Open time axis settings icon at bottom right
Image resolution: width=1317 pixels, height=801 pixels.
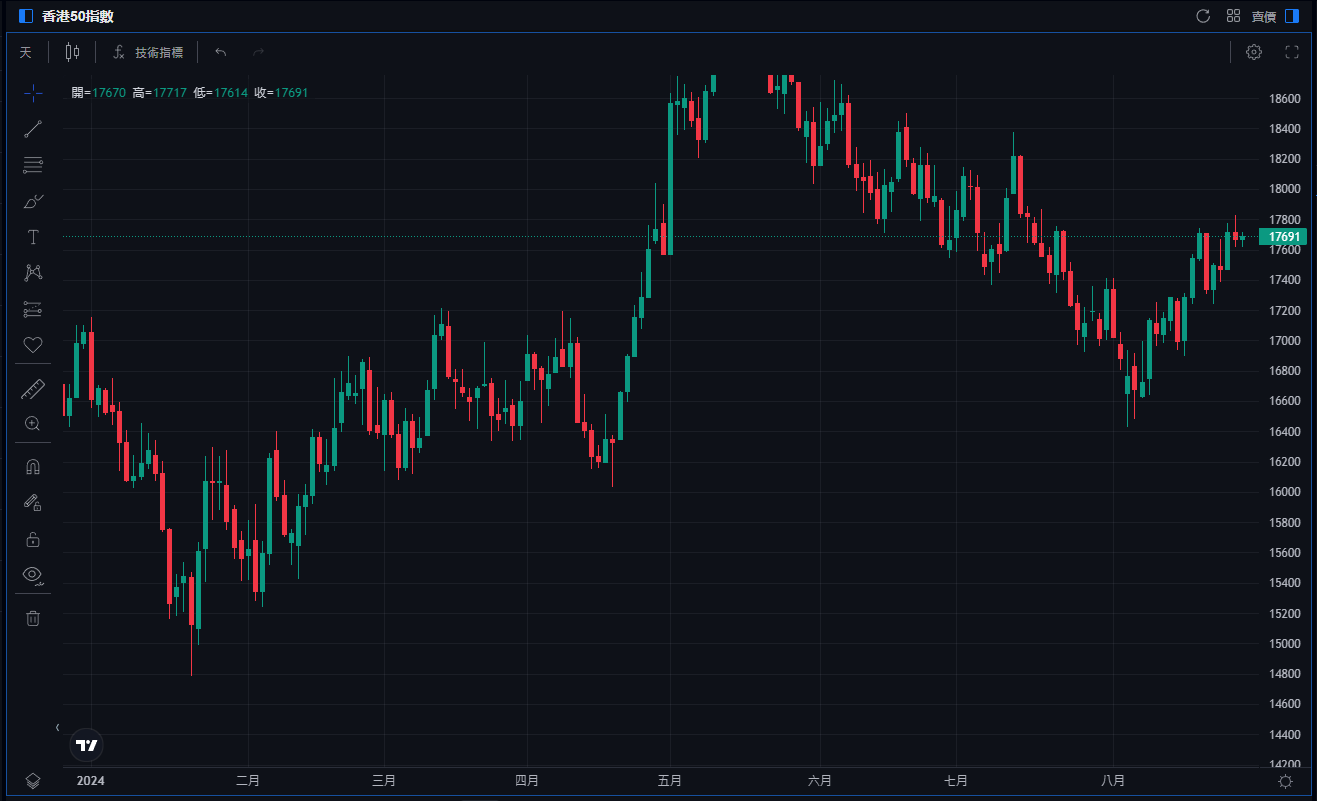point(1285,781)
